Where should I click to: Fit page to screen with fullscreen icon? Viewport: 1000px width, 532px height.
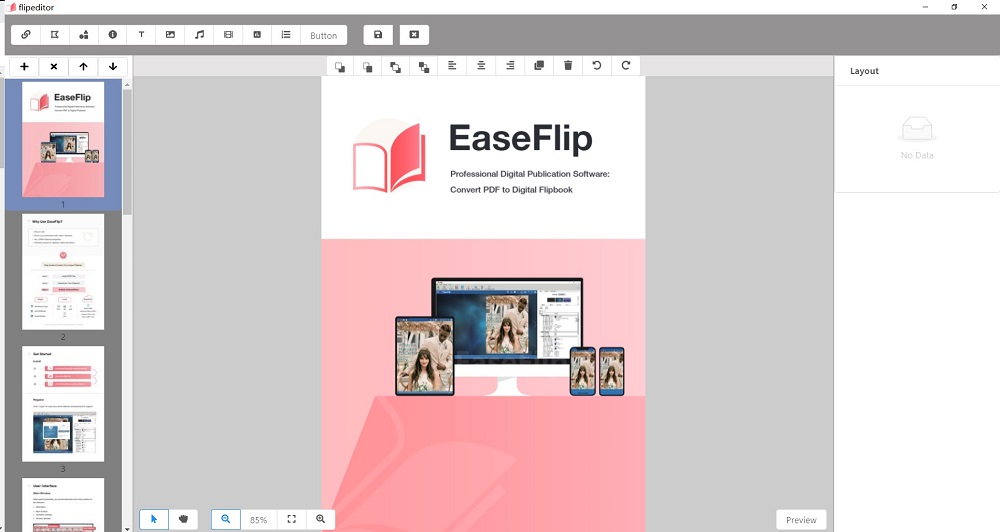291,519
